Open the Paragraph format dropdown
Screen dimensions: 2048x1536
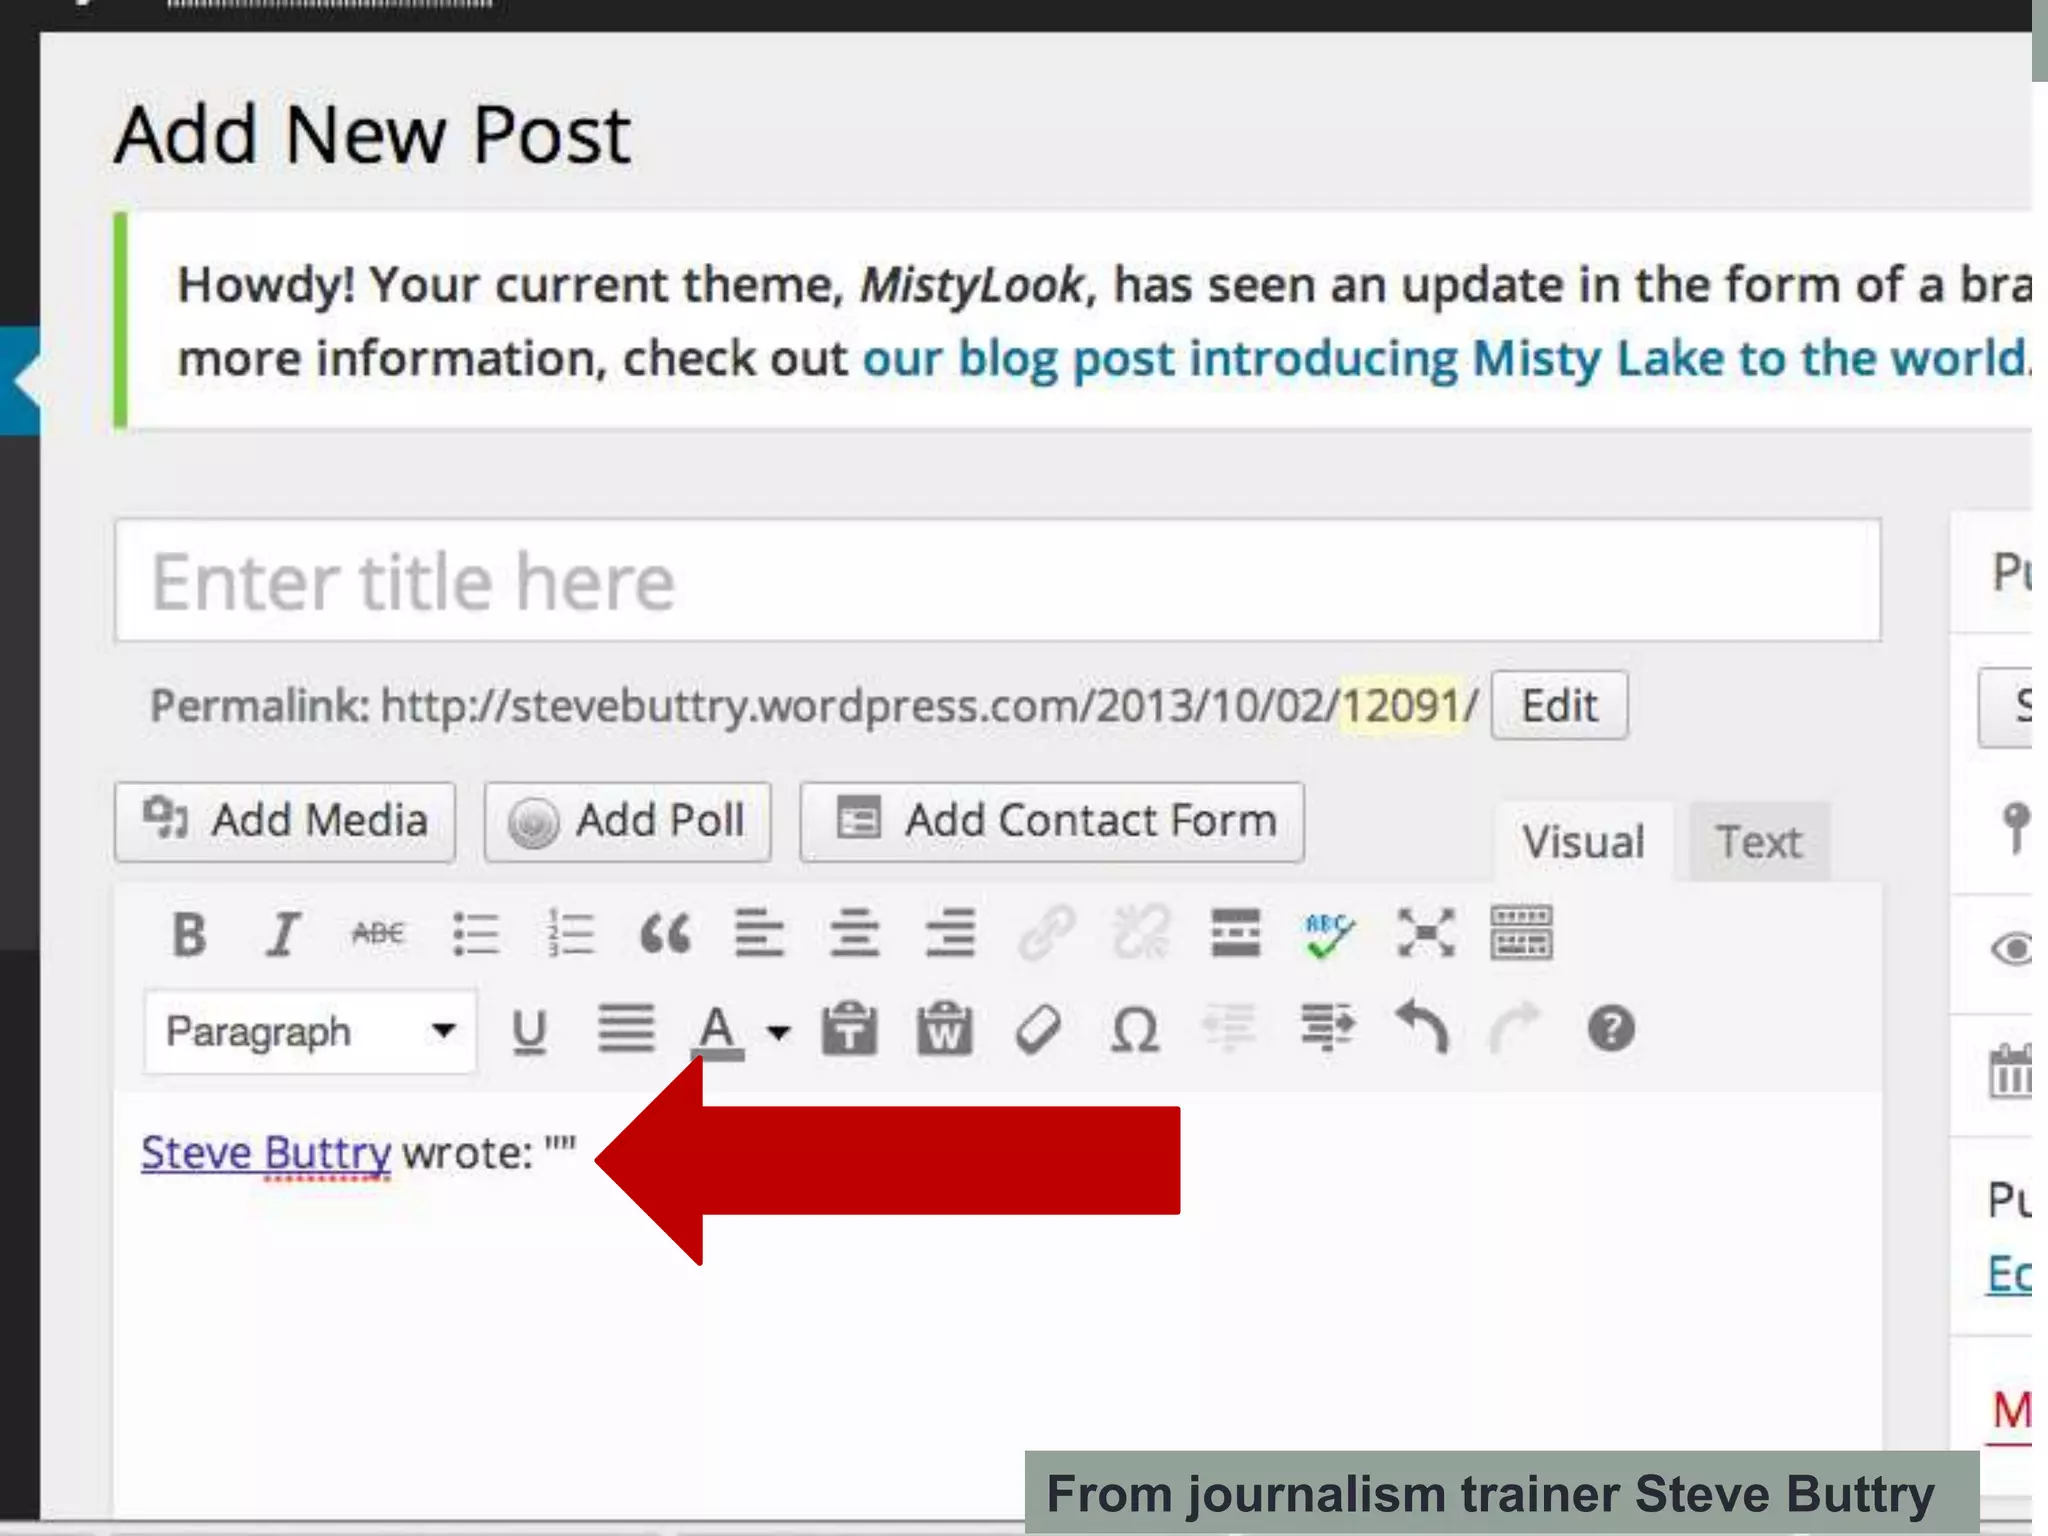[310, 1032]
